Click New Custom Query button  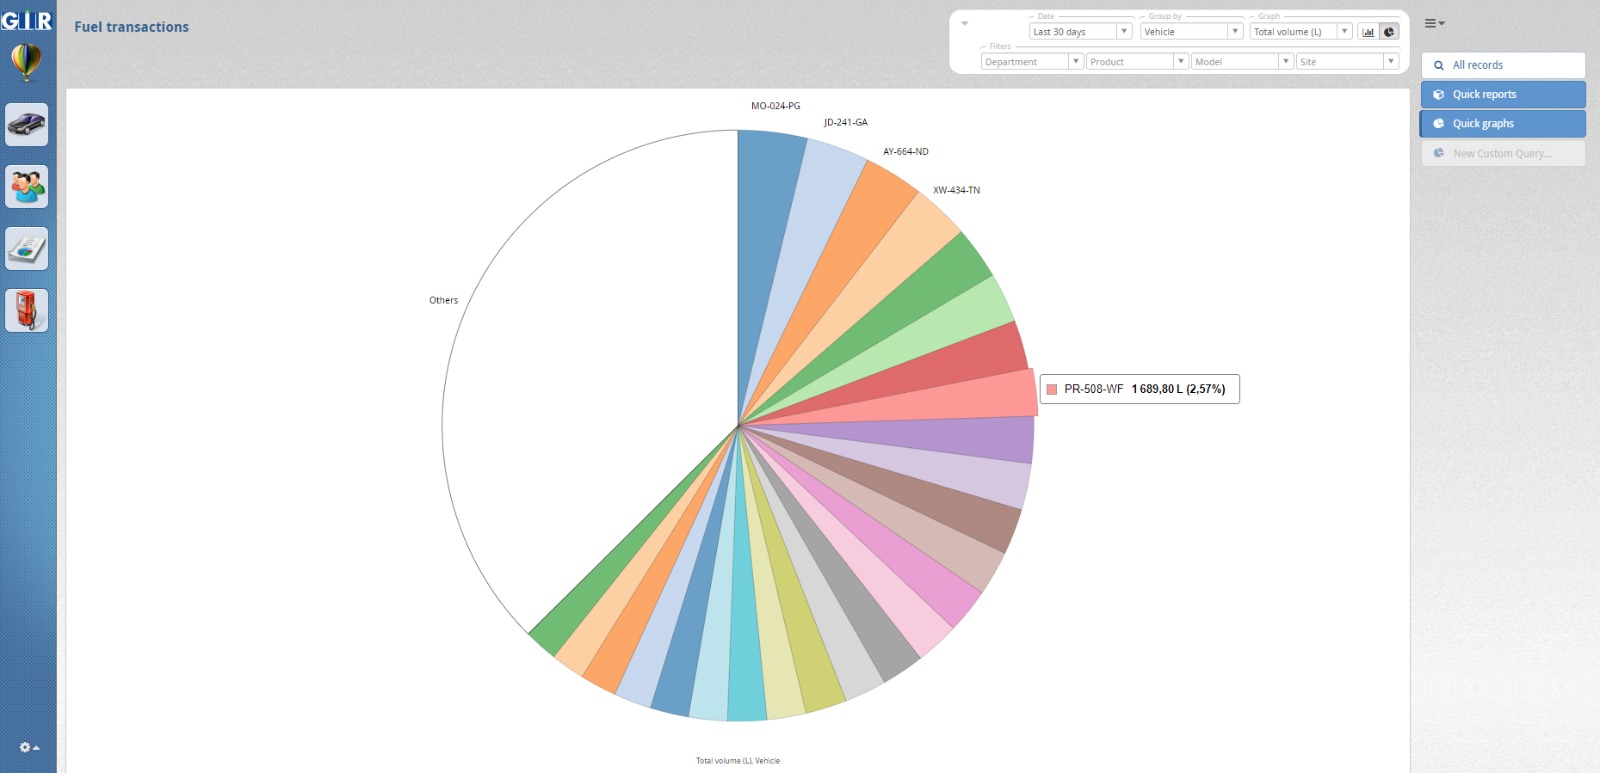coord(1503,154)
